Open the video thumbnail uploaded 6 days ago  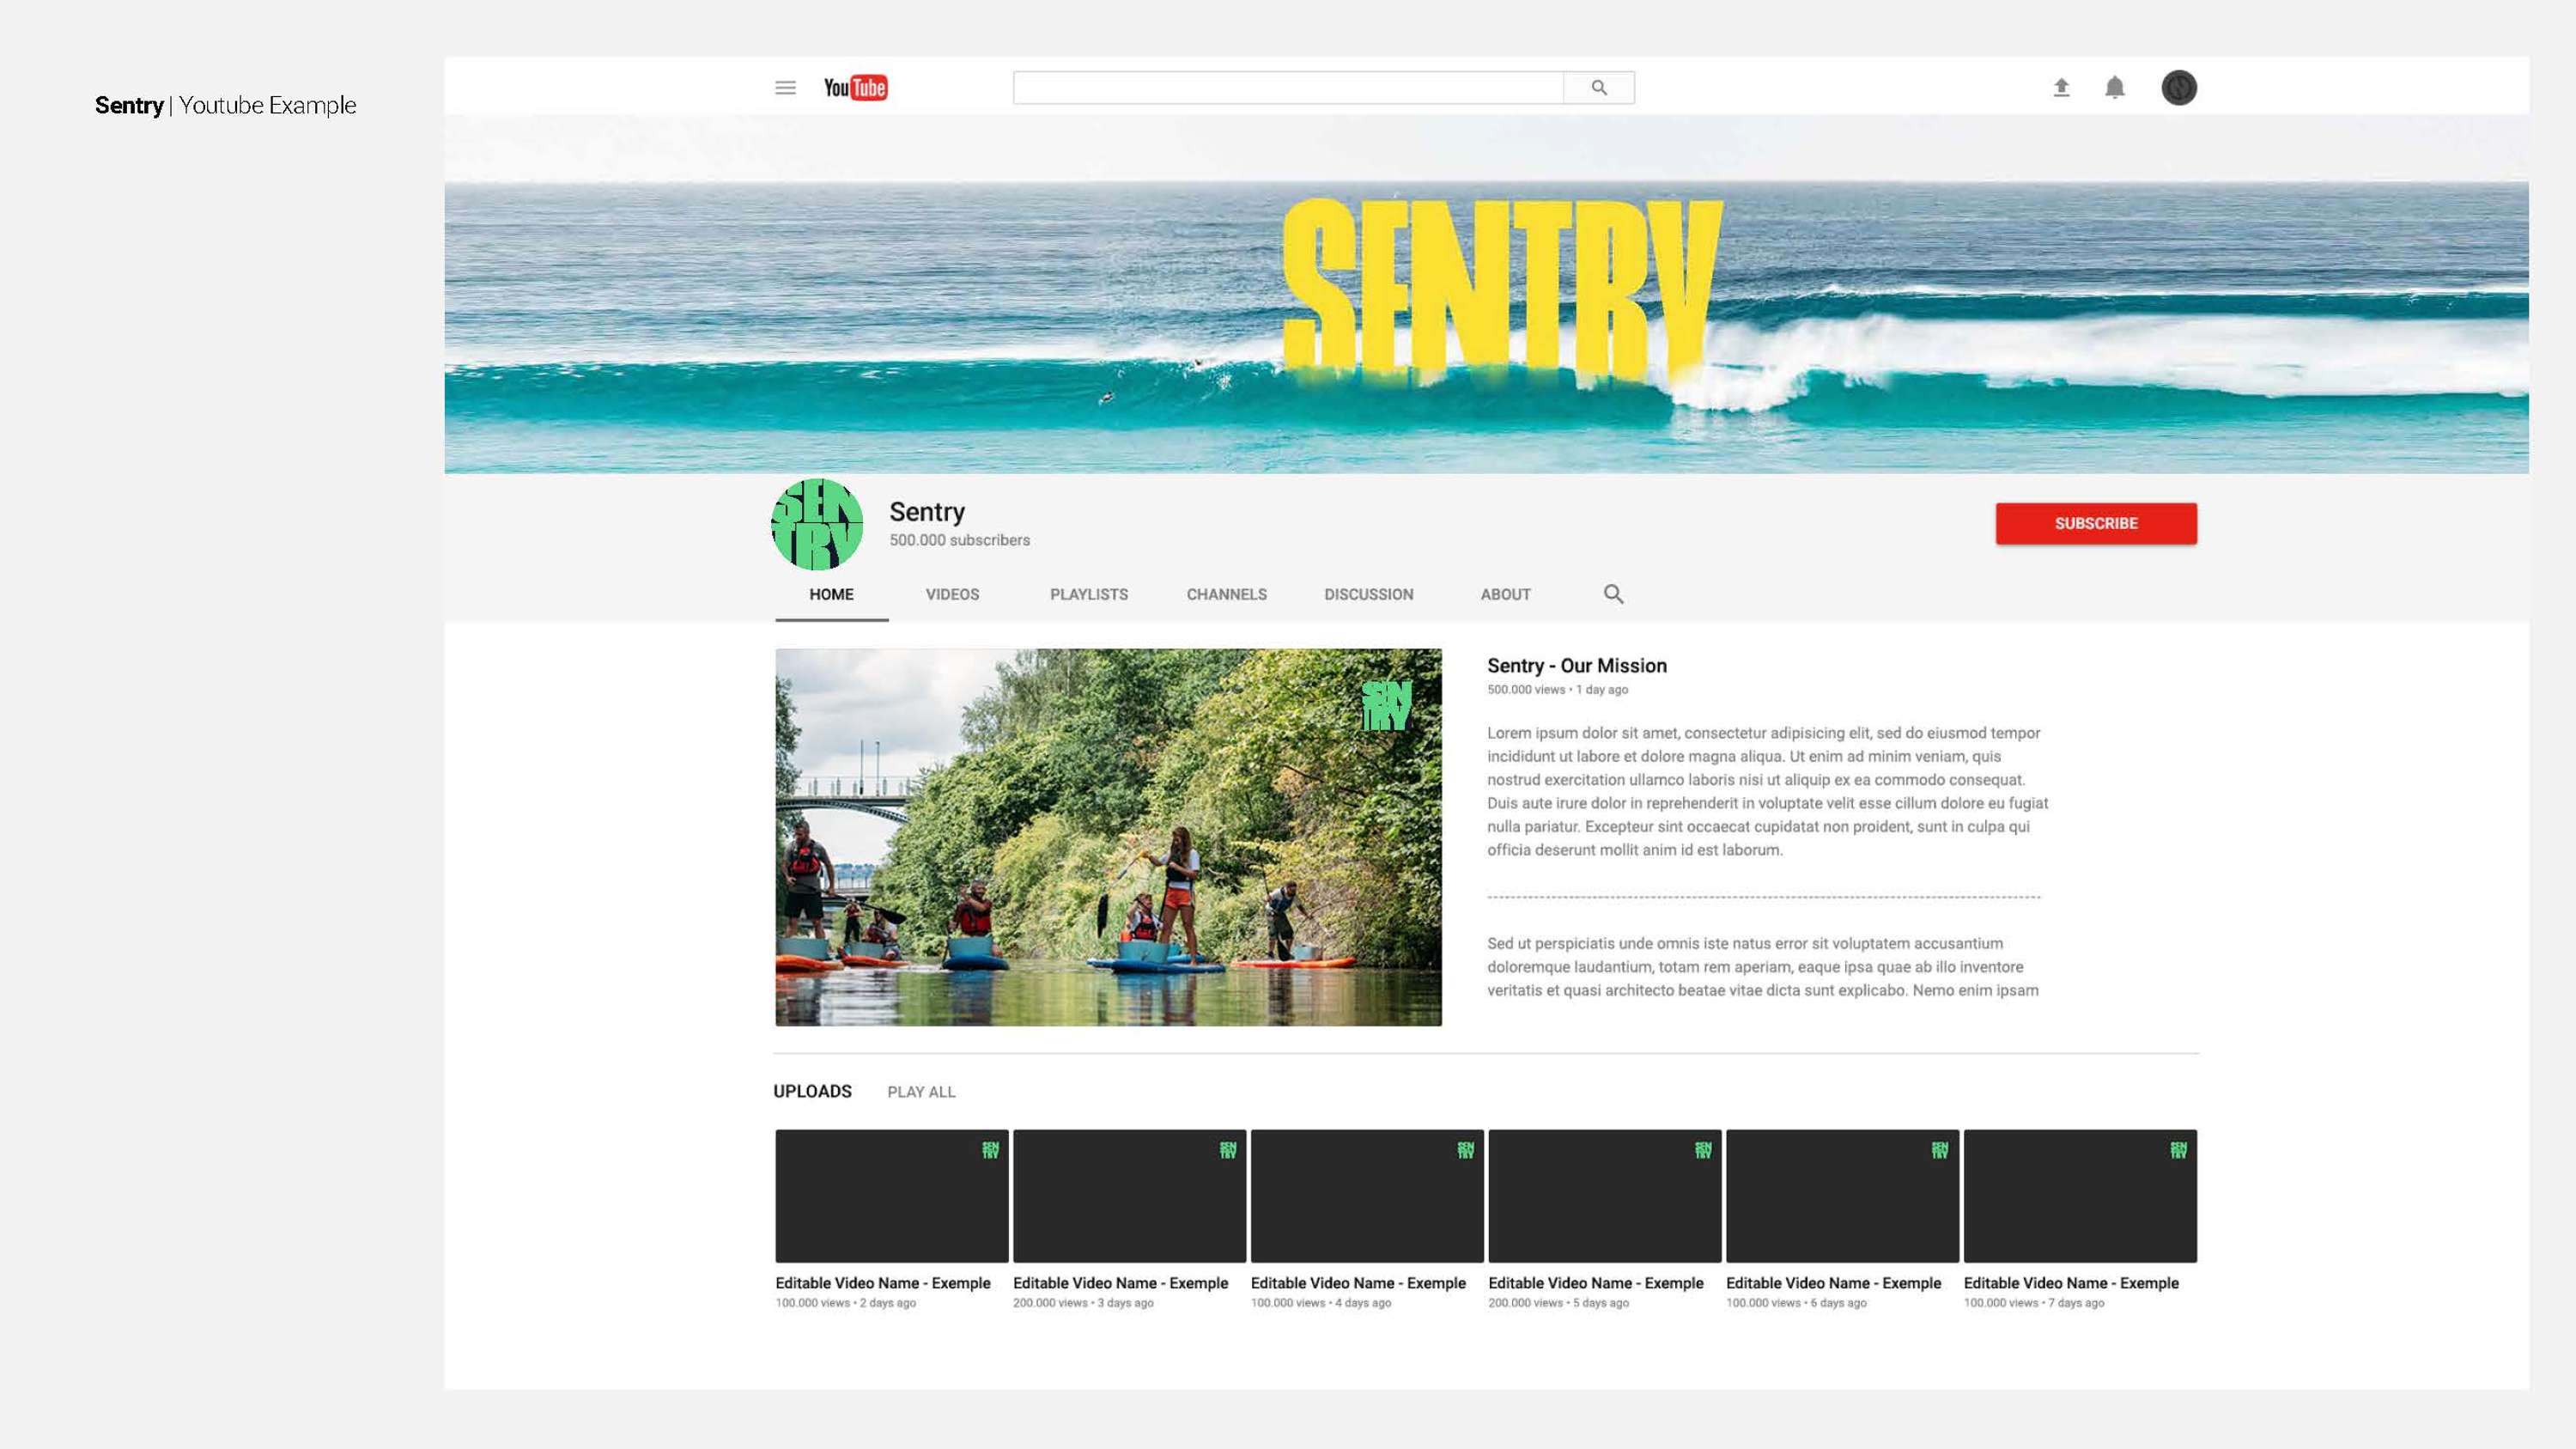pyautogui.click(x=1842, y=1196)
